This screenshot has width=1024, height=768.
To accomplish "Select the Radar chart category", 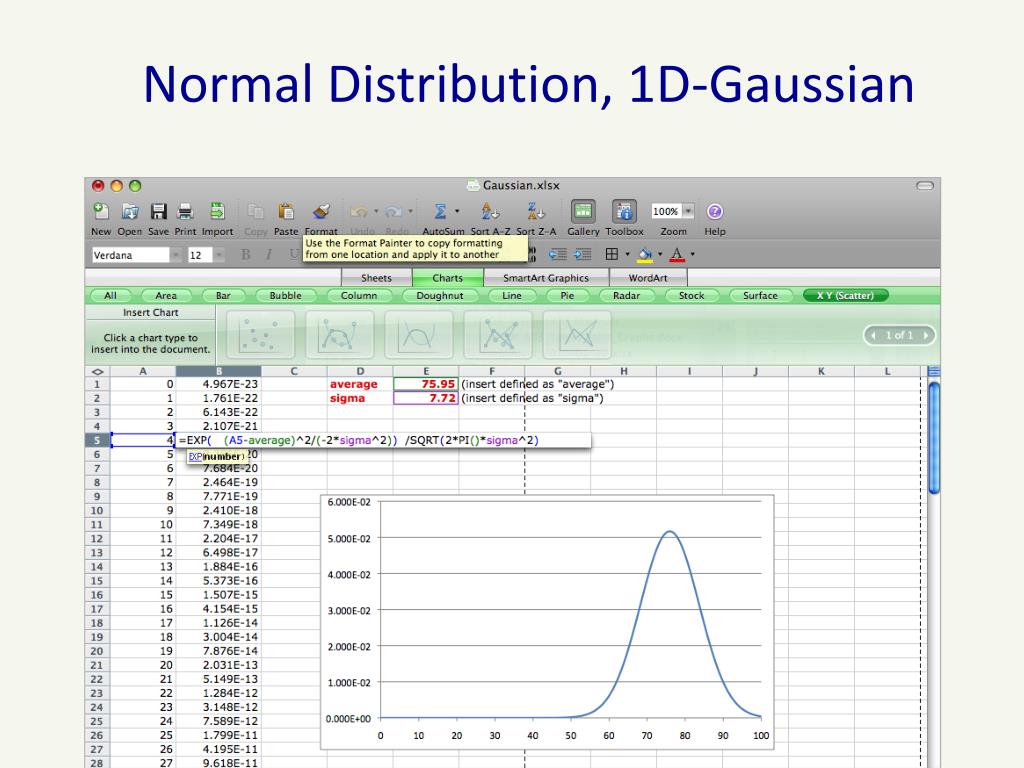I will pos(627,295).
